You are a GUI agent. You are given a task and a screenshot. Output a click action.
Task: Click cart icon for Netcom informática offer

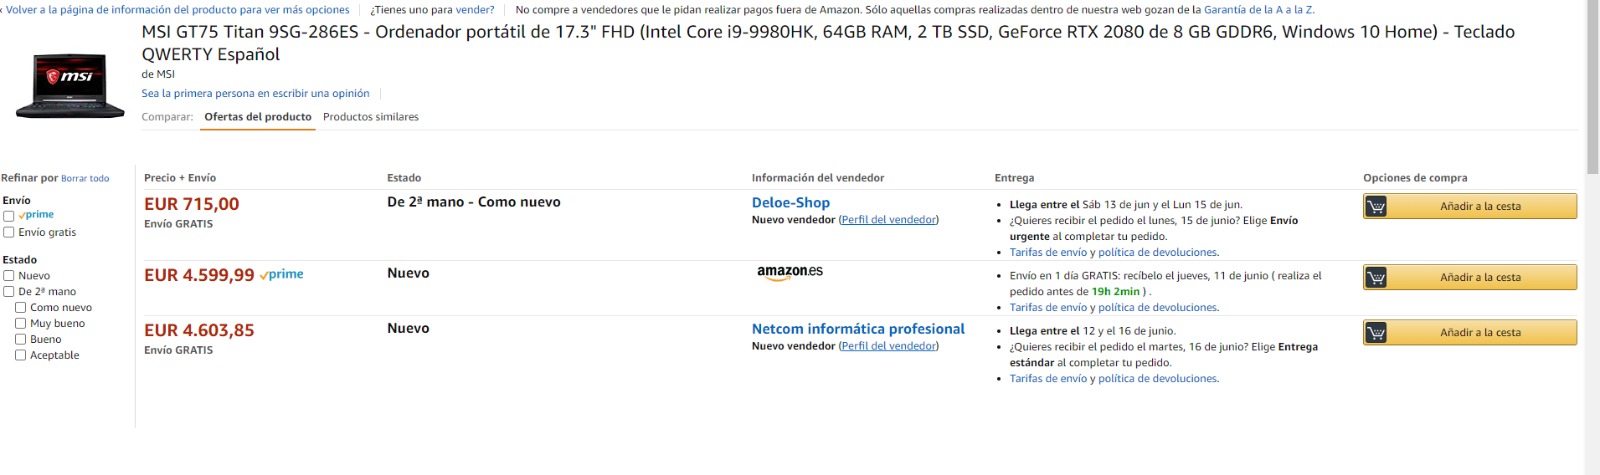tap(1376, 332)
